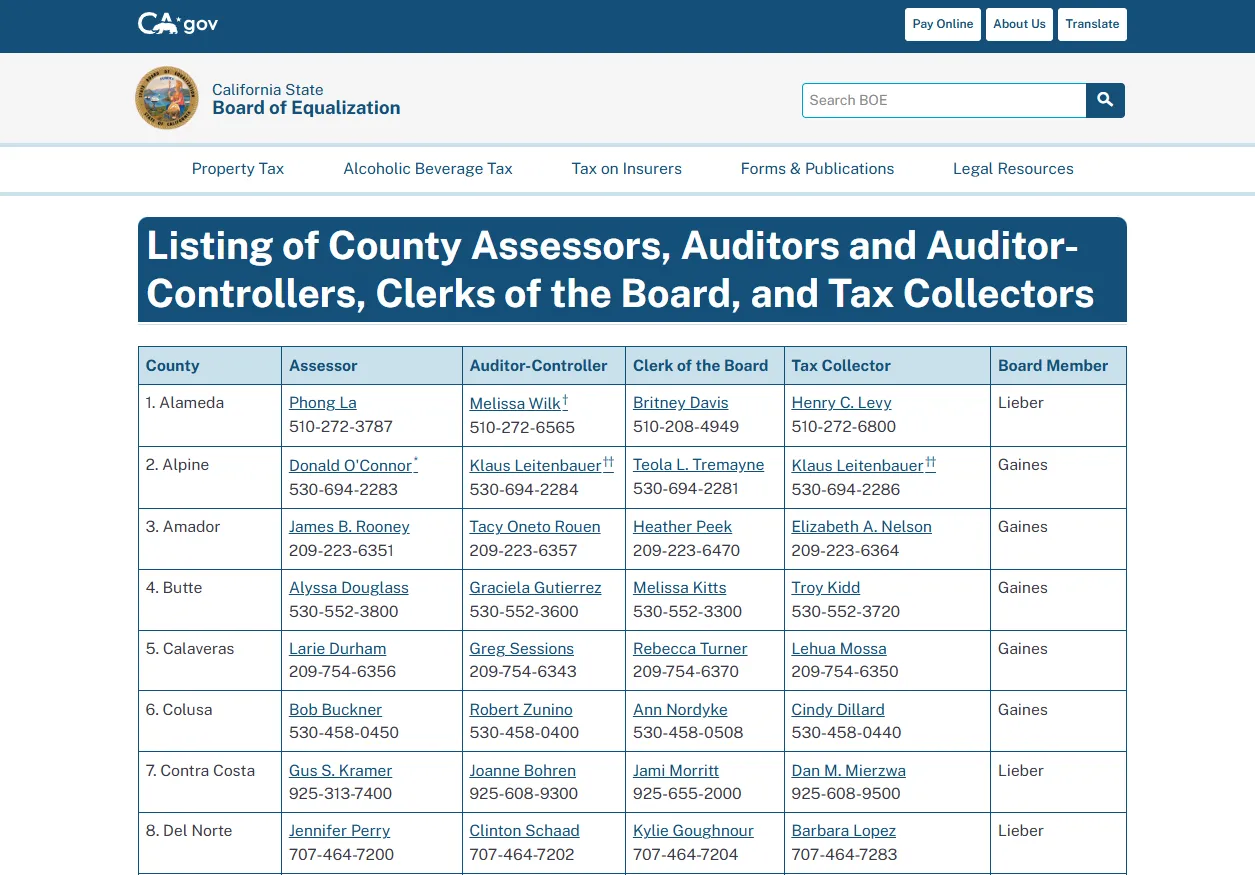This screenshot has height=875, width=1255.
Task: Open the Property Tax menu
Action: tap(238, 169)
